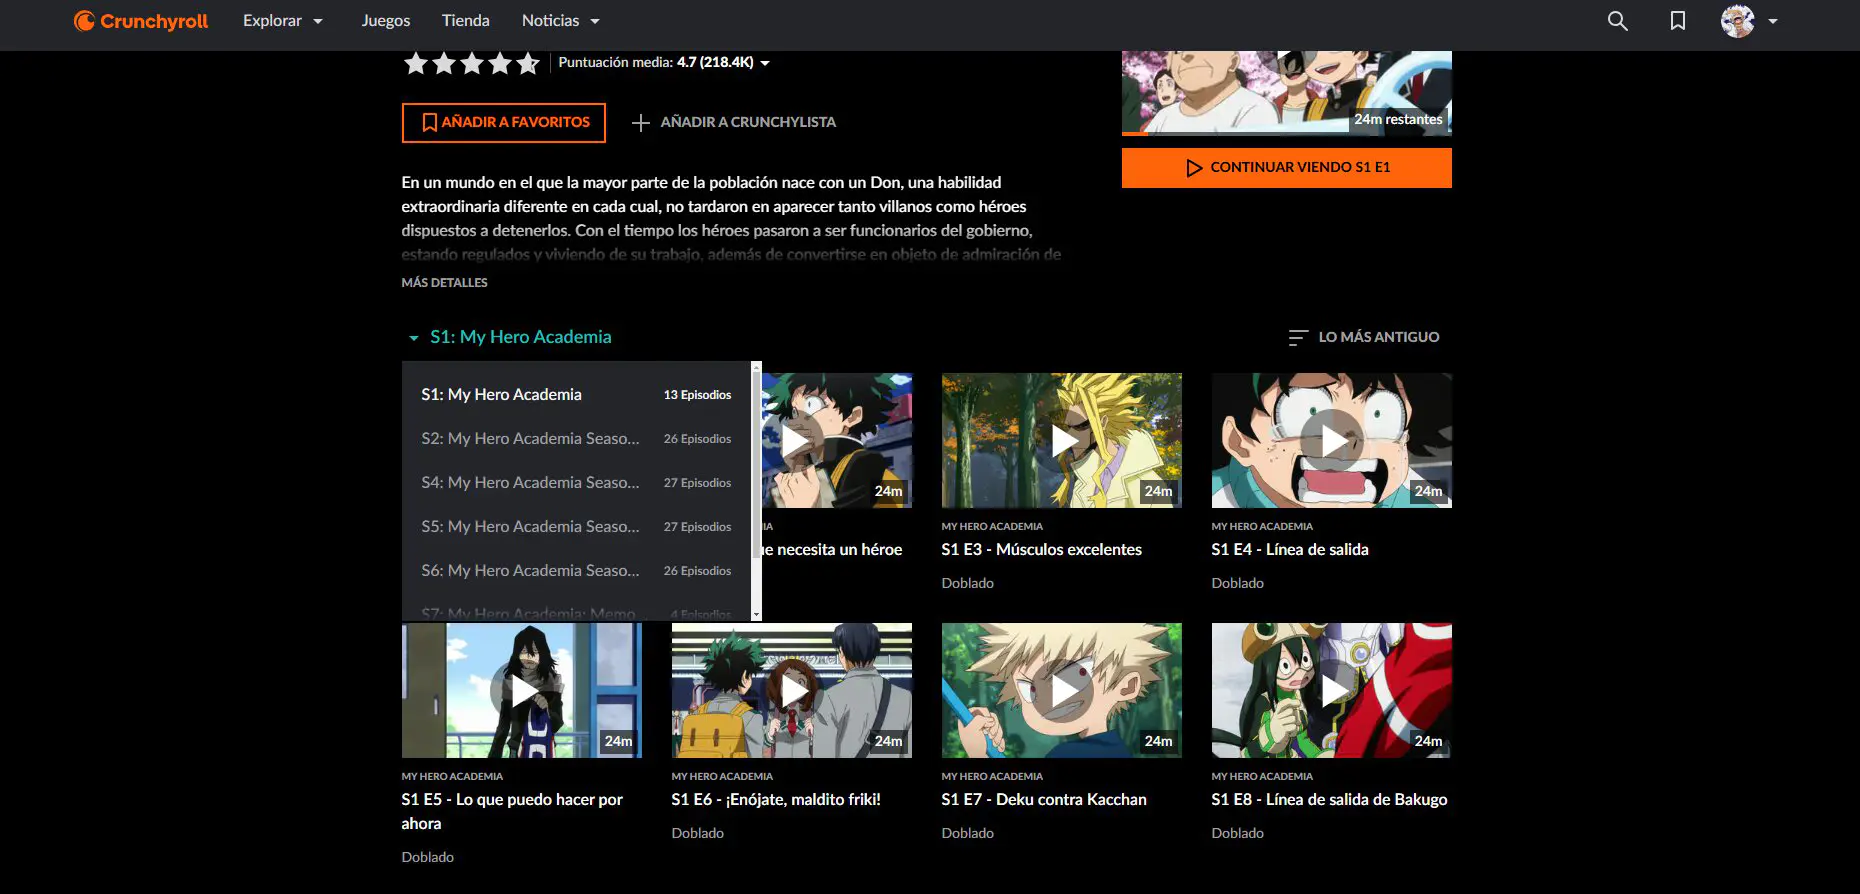Show Más detalles of the synopsis
Image resolution: width=1860 pixels, height=894 pixels.
pyautogui.click(x=445, y=283)
